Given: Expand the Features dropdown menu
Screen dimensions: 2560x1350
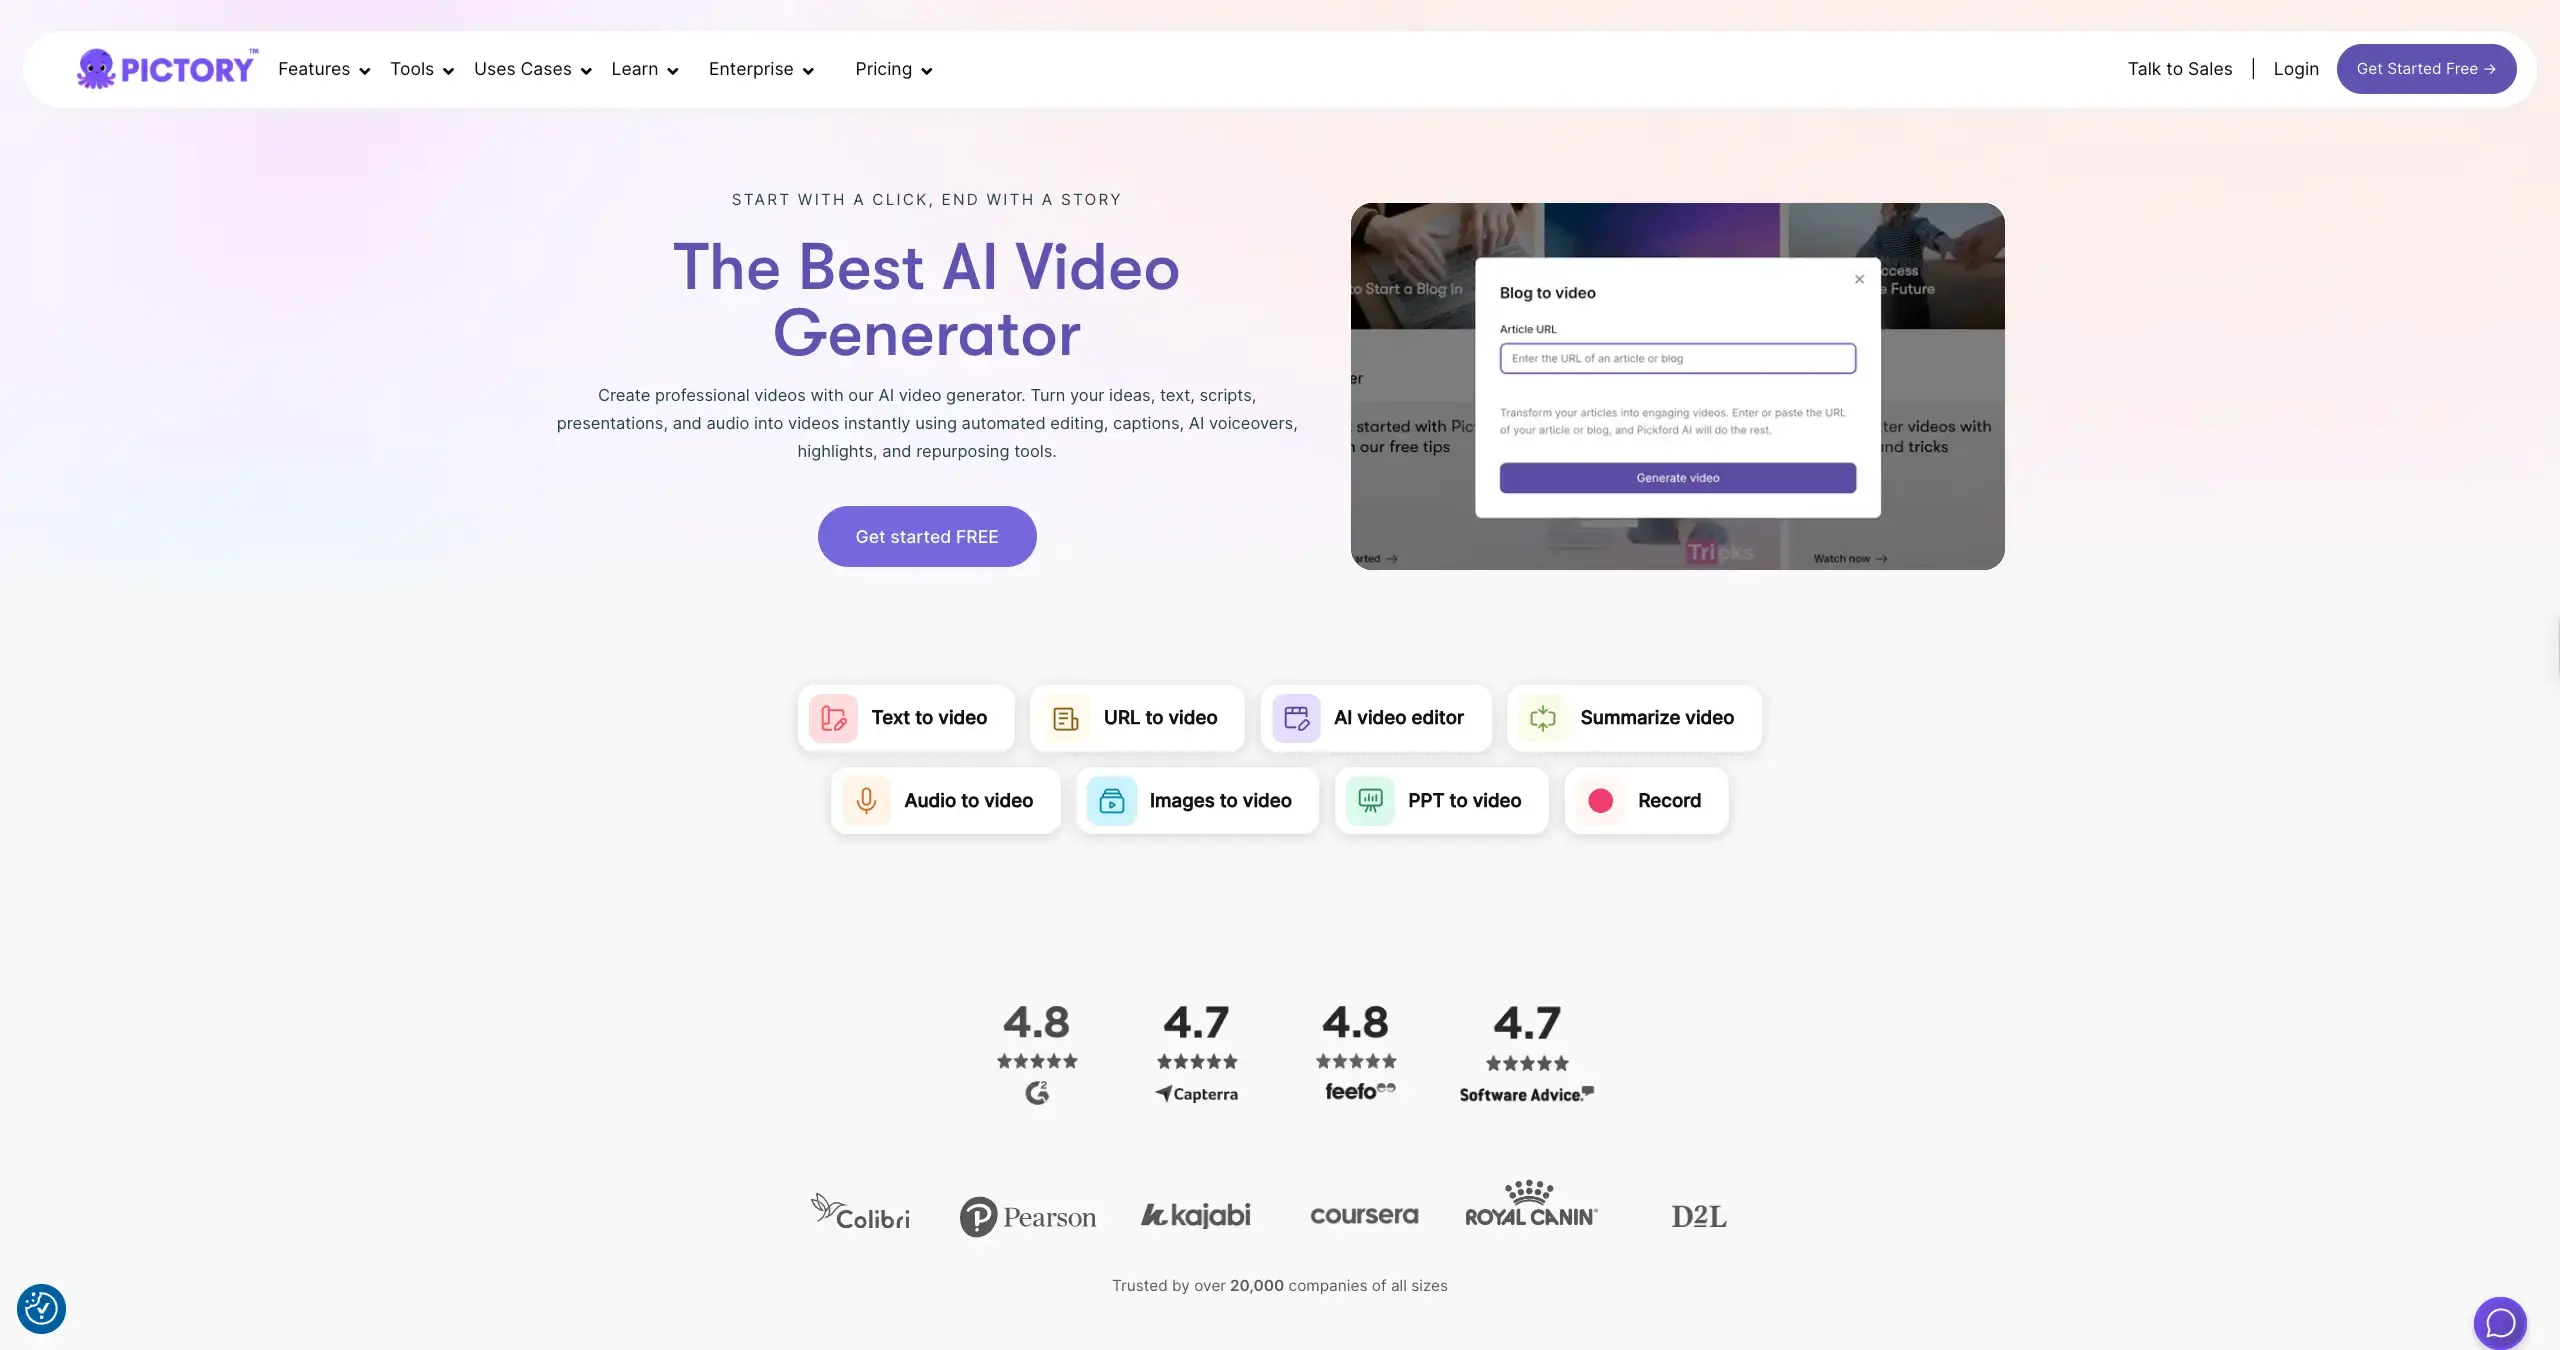Looking at the screenshot, I should click(324, 69).
